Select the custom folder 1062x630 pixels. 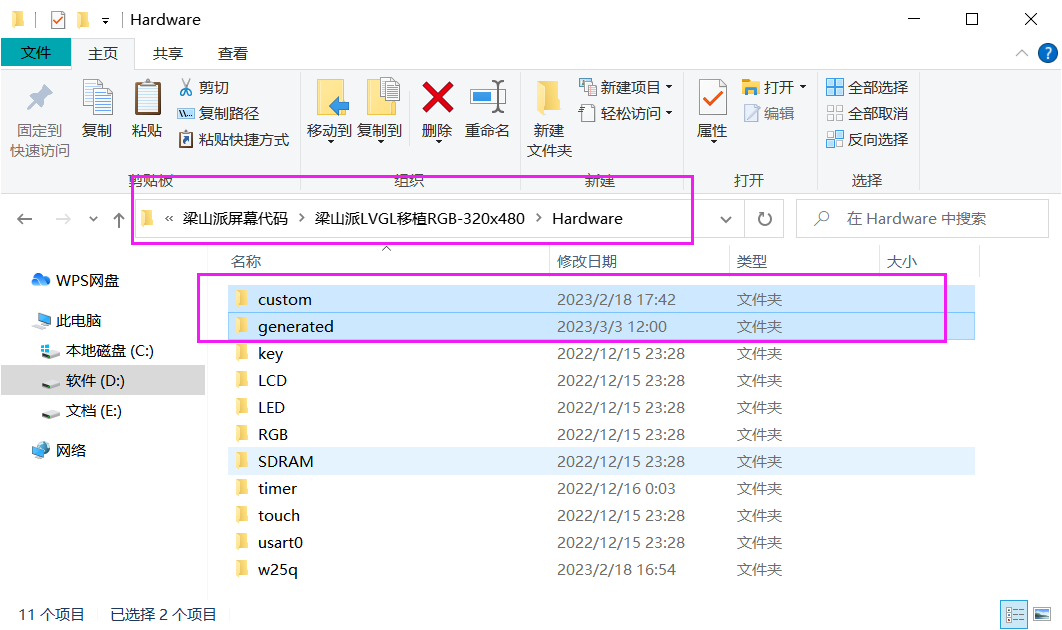coord(601,299)
